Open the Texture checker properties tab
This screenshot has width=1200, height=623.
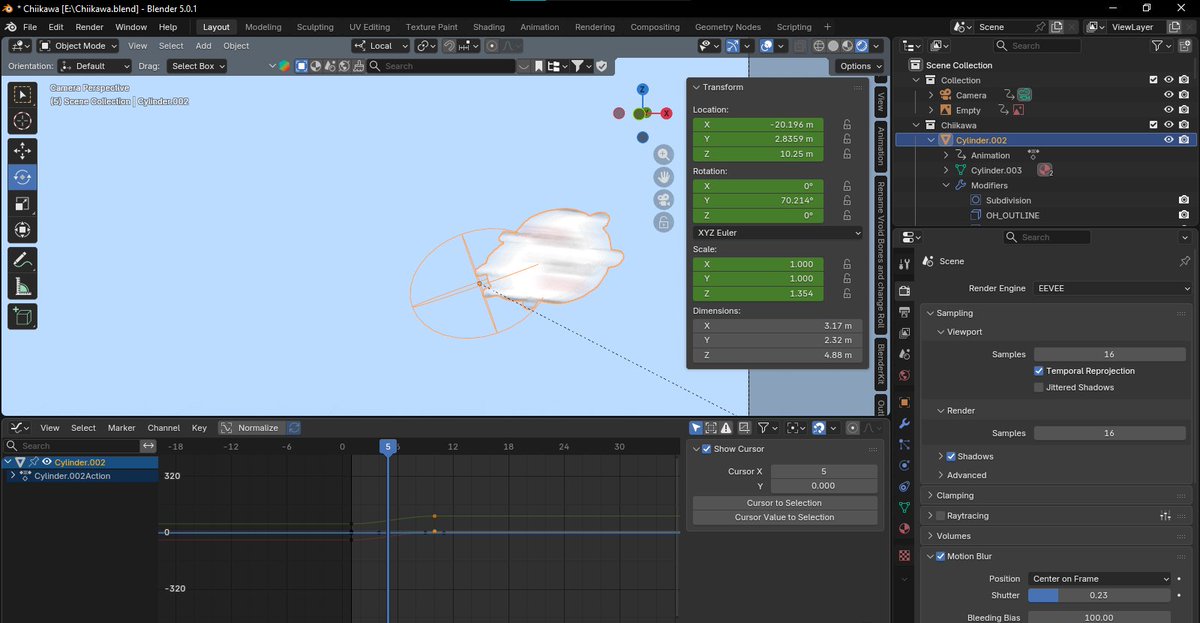(x=904, y=555)
